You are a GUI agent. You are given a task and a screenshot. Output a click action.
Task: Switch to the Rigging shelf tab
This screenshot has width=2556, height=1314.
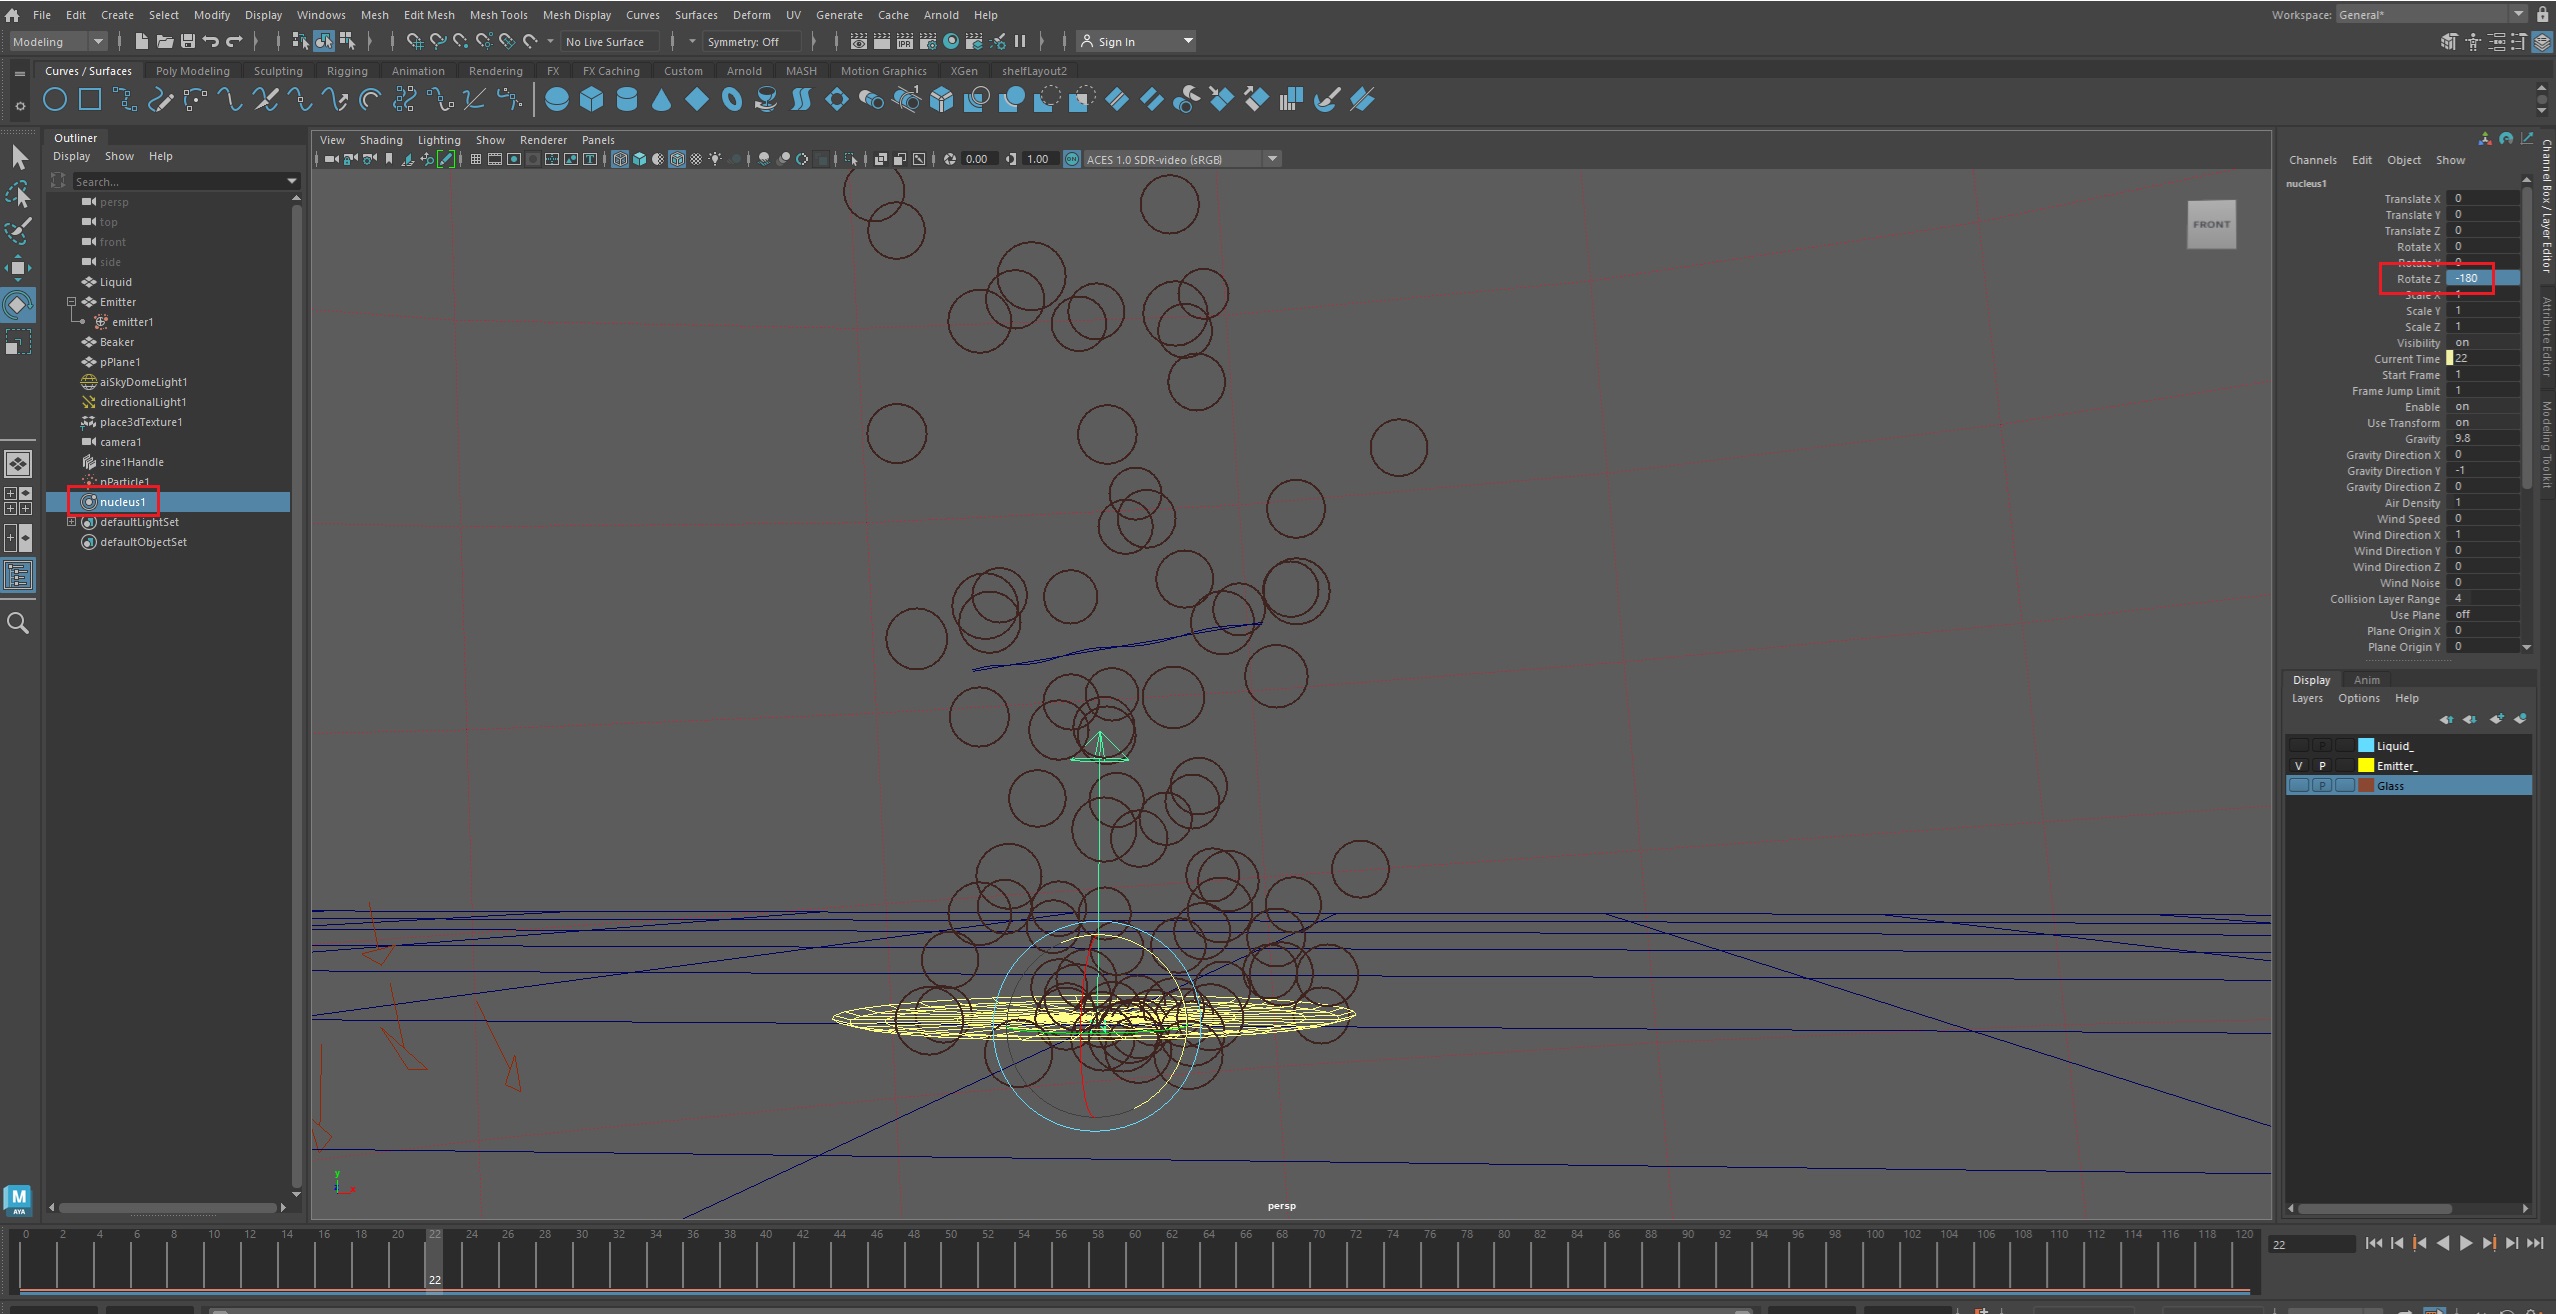[346, 71]
